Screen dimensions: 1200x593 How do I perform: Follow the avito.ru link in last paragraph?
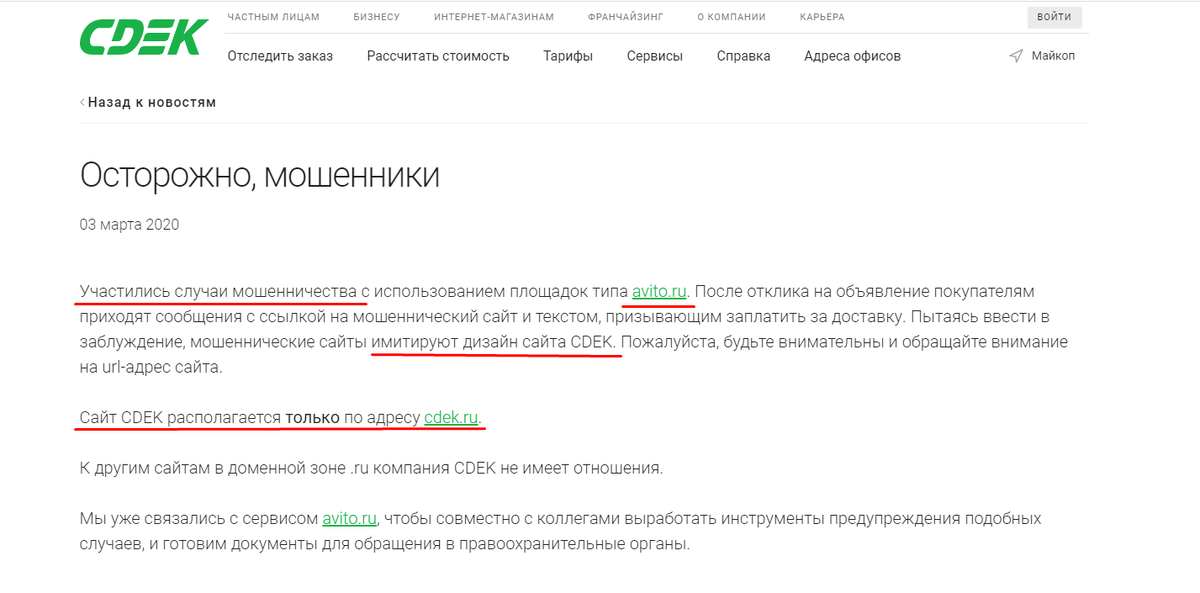[349, 519]
